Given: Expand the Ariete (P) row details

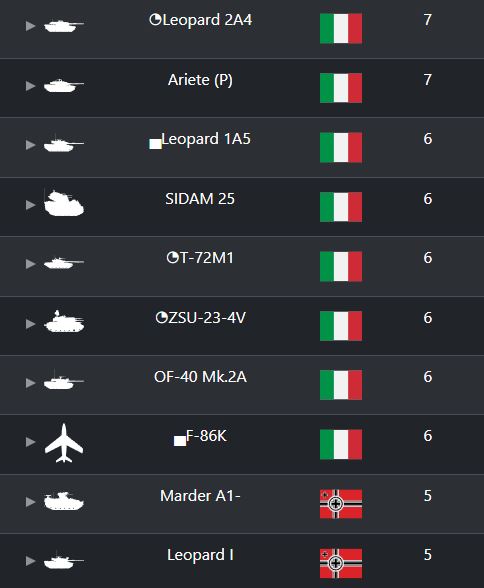Looking at the screenshot, I should pos(30,86).
